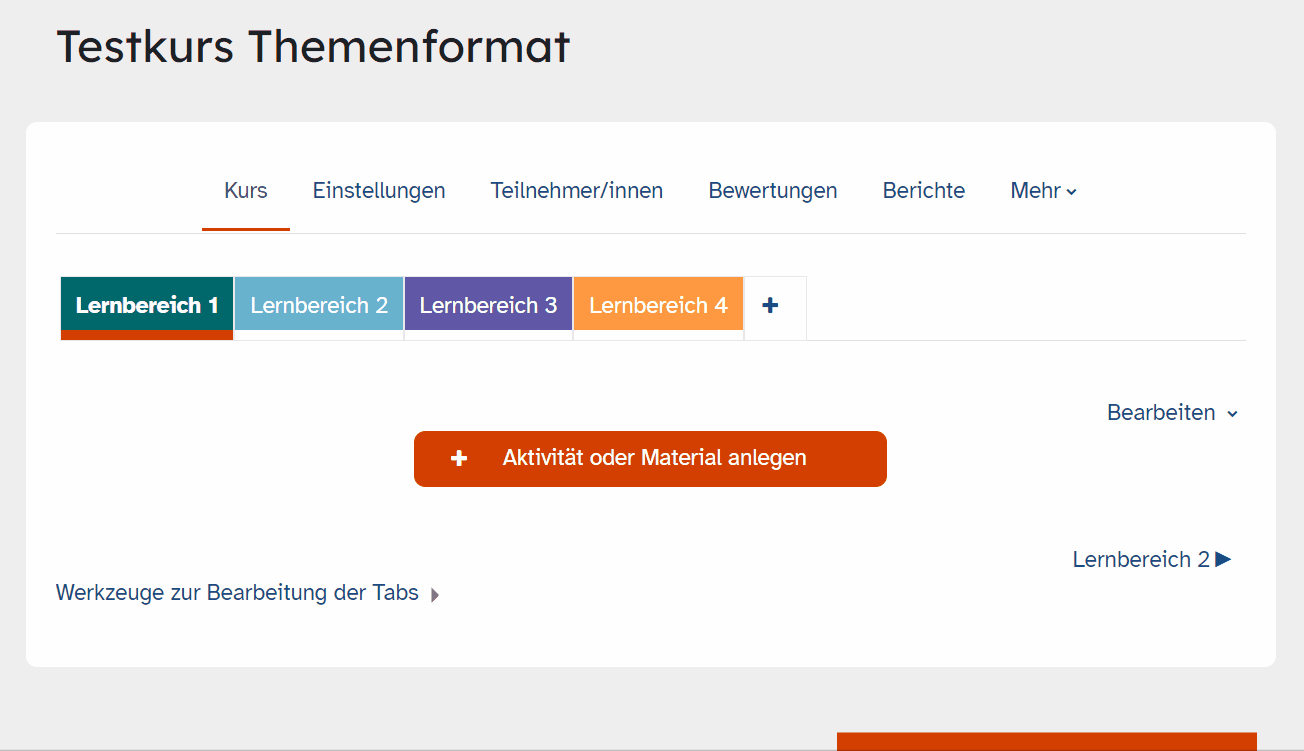This screenshot has width=1304, height=751.
Task: Switch to the Lernbereich 3 tab
Action: tap(488, 304)
